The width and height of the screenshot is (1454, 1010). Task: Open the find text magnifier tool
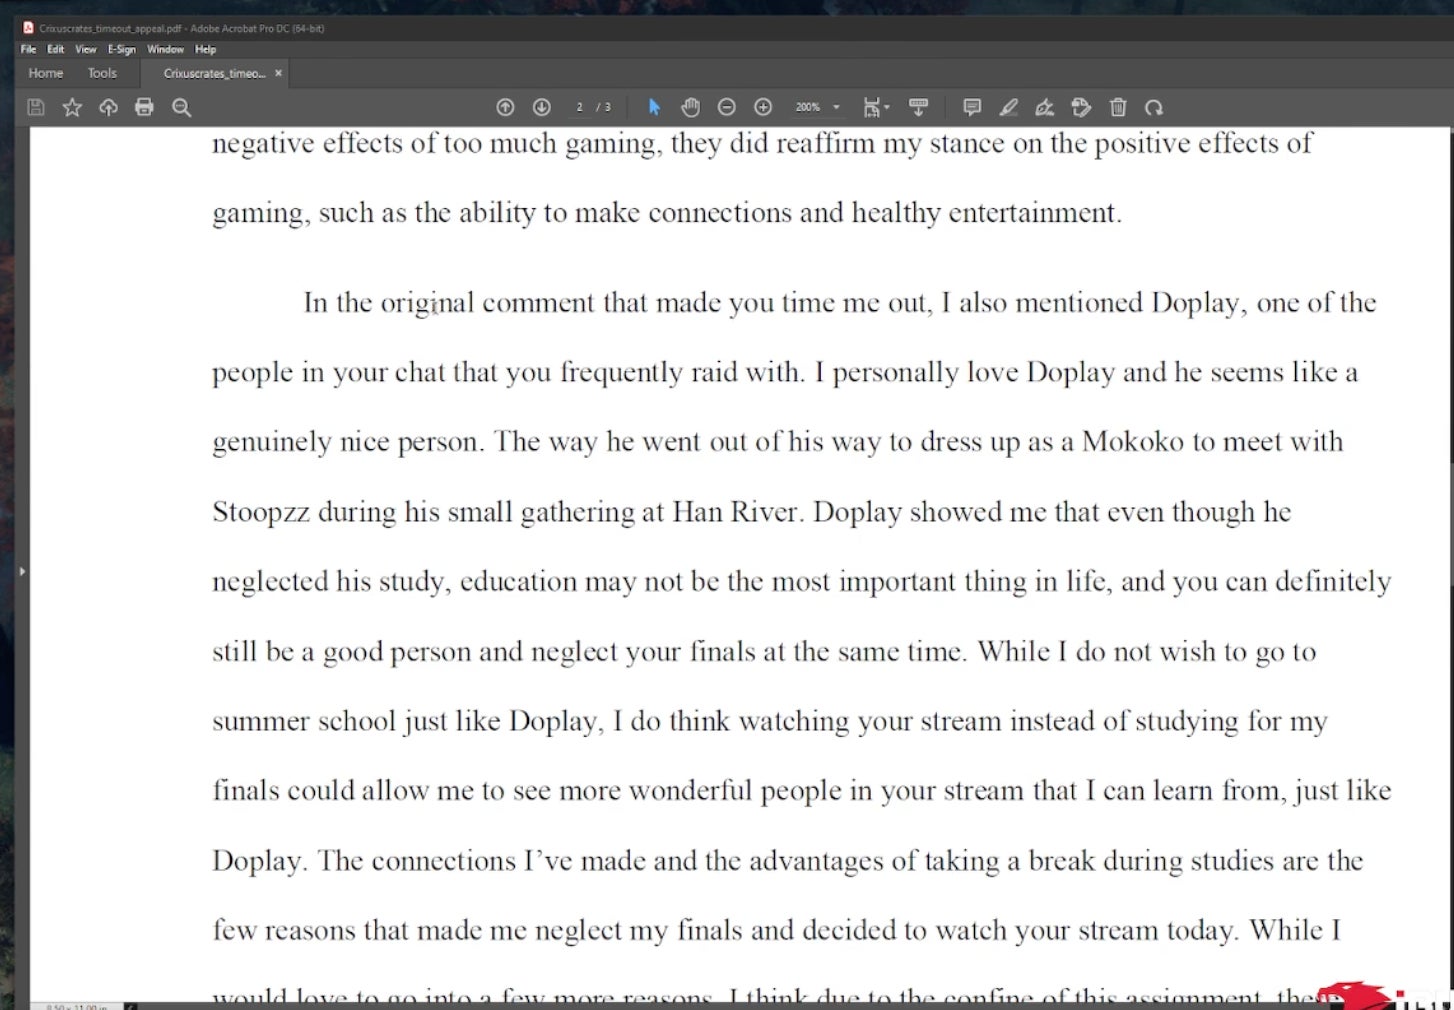pyautogui.click(x=181, y=107)
